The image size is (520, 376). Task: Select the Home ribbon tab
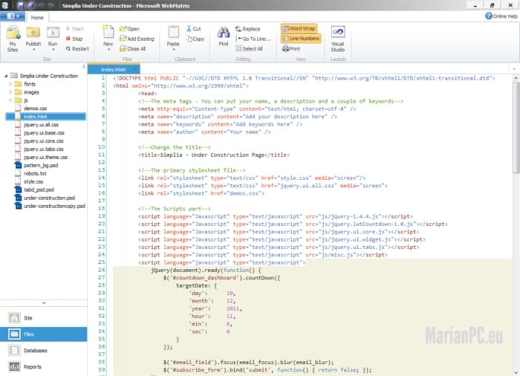pos(37,17)
